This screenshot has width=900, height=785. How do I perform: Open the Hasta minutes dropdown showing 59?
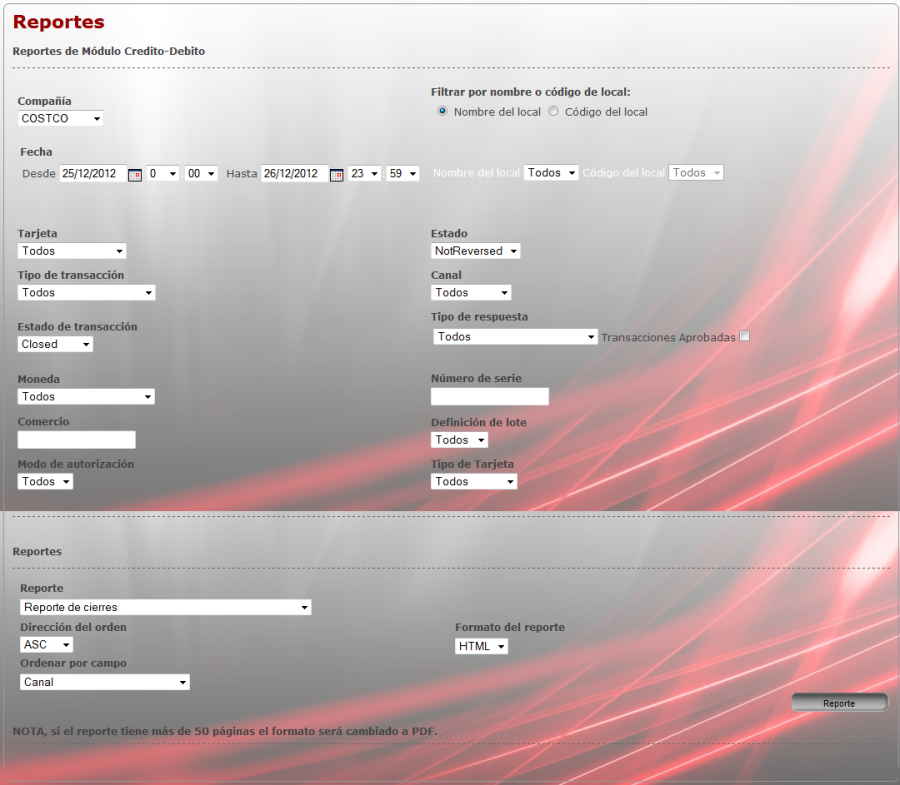(403, 173)
